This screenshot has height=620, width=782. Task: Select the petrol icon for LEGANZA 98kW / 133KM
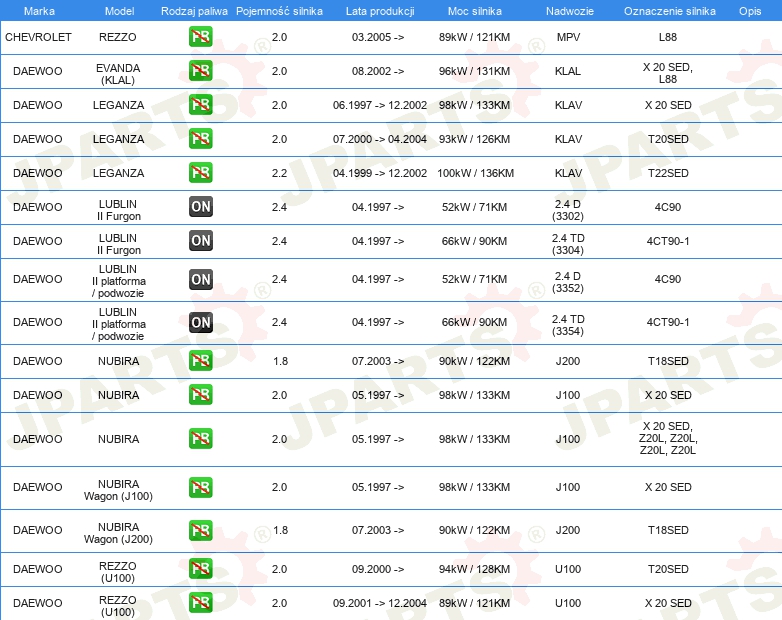(x=200, y=104)
